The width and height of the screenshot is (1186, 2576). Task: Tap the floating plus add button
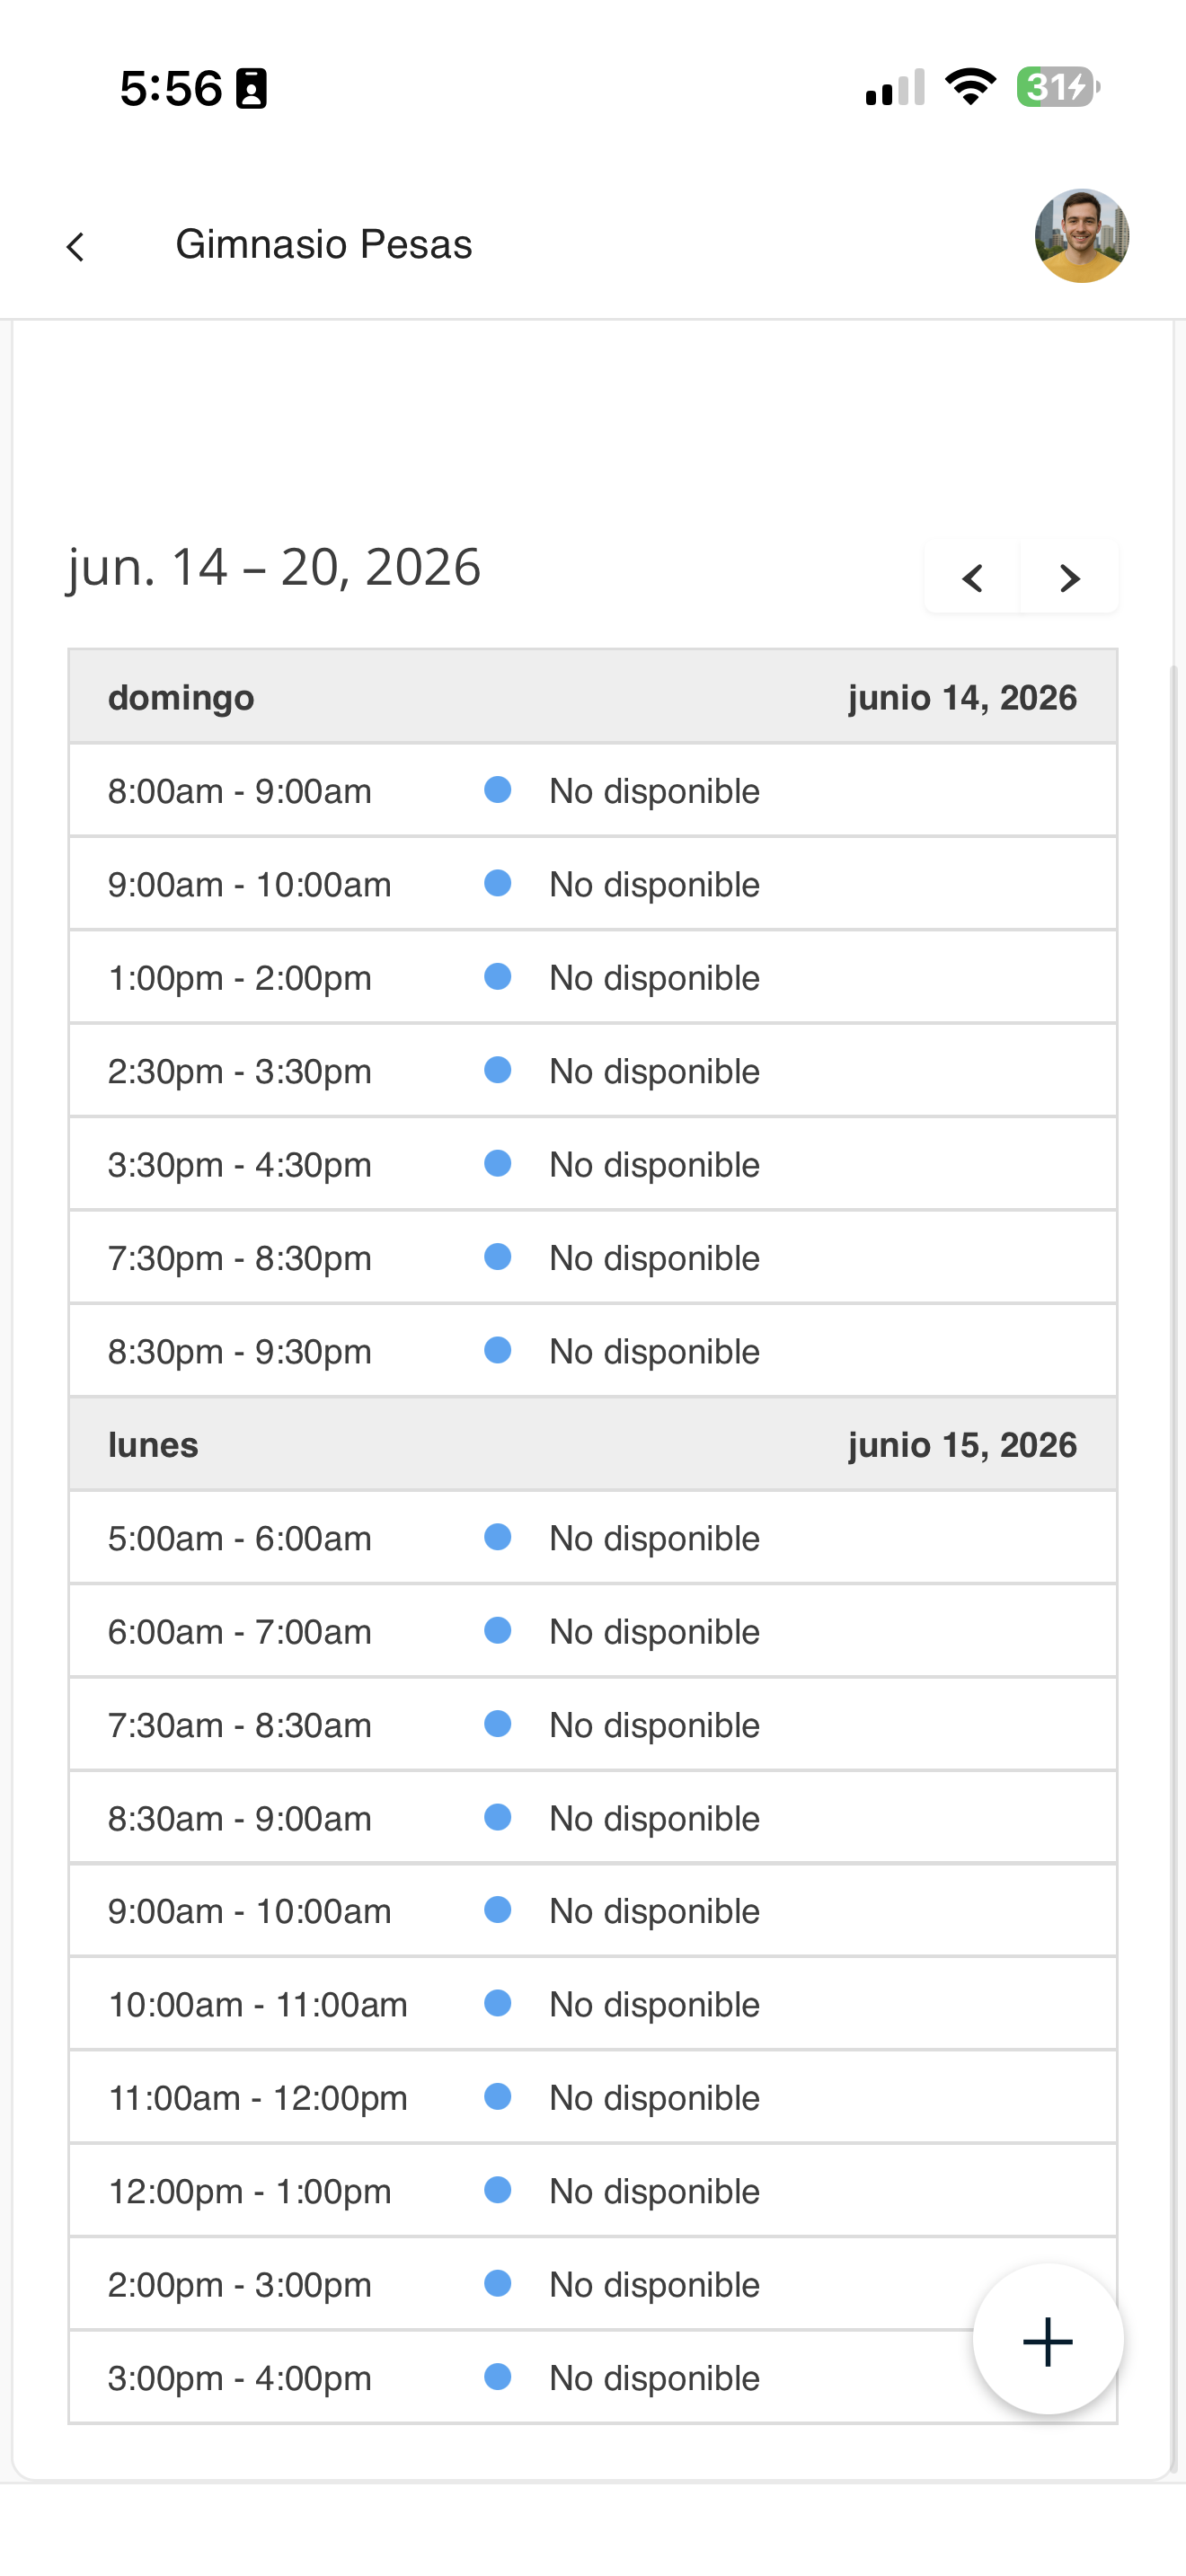click(1047, 2341)
